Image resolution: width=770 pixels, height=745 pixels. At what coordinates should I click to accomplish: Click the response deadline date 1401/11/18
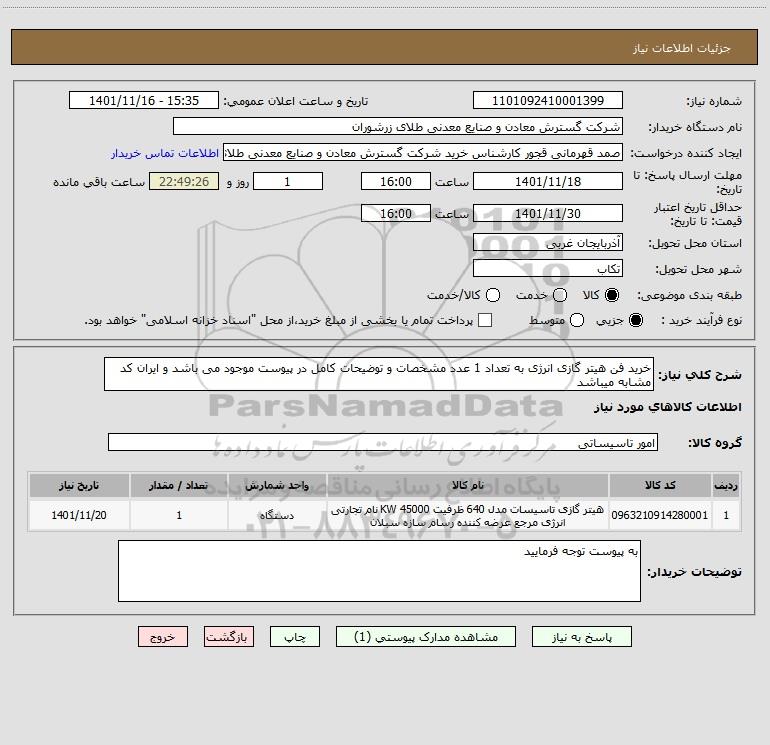[x=548, y=181]
